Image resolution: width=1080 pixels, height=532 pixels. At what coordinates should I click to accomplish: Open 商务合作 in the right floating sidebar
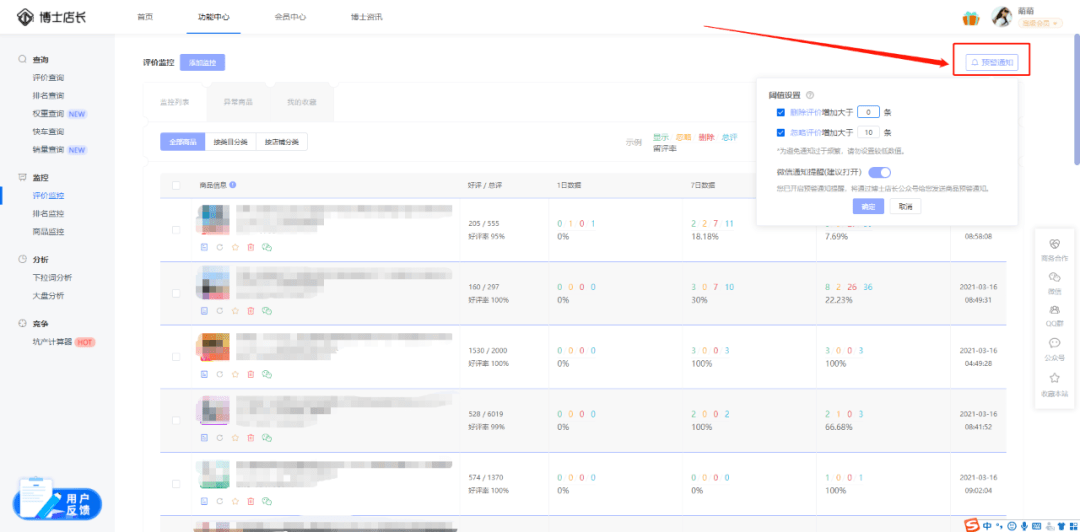1054,249
